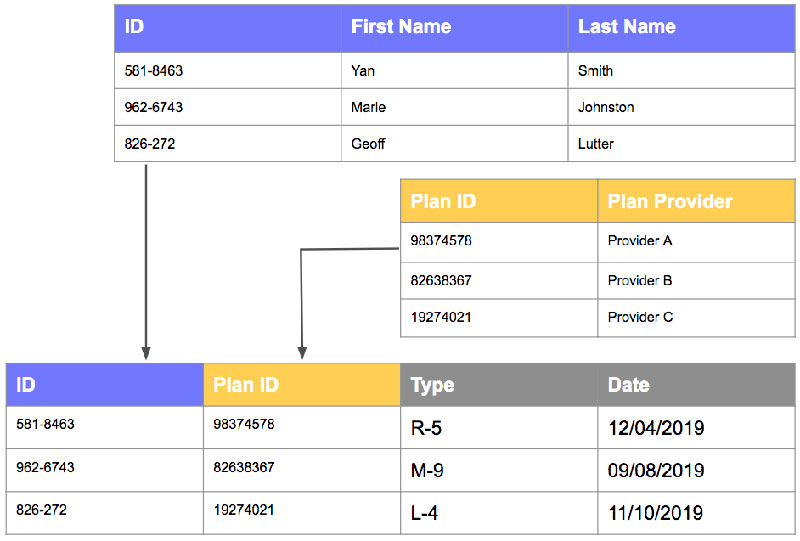Click the "R-5" type cell
The width and height of the screenshot is (800, 541).
click(x=426, y=428)
